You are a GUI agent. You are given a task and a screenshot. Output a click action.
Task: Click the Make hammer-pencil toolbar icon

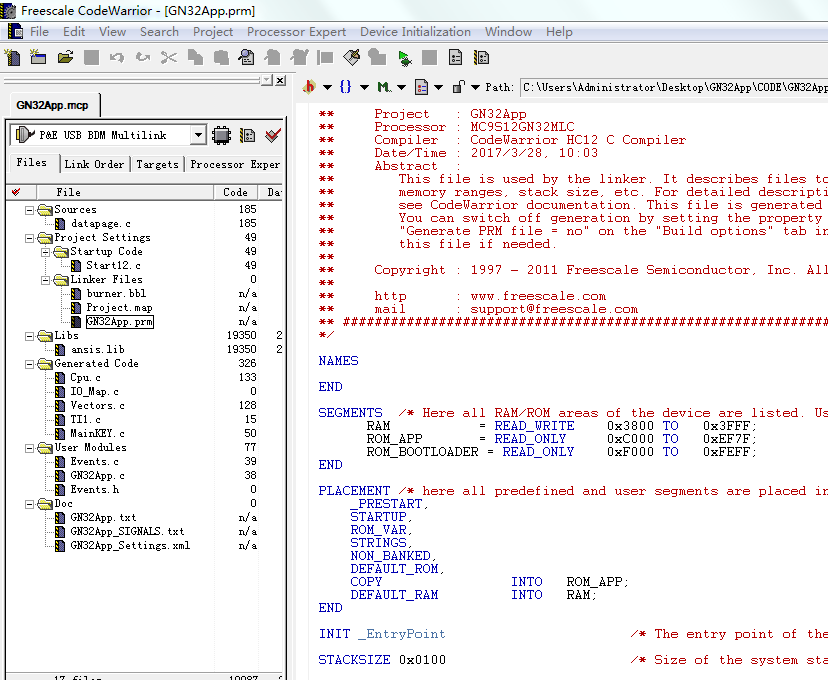352,57
